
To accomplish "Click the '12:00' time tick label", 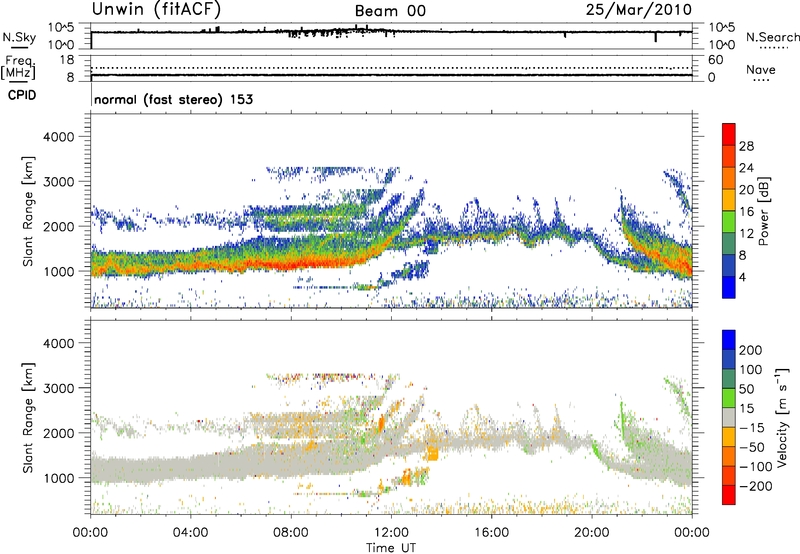I will pos(391,533).
